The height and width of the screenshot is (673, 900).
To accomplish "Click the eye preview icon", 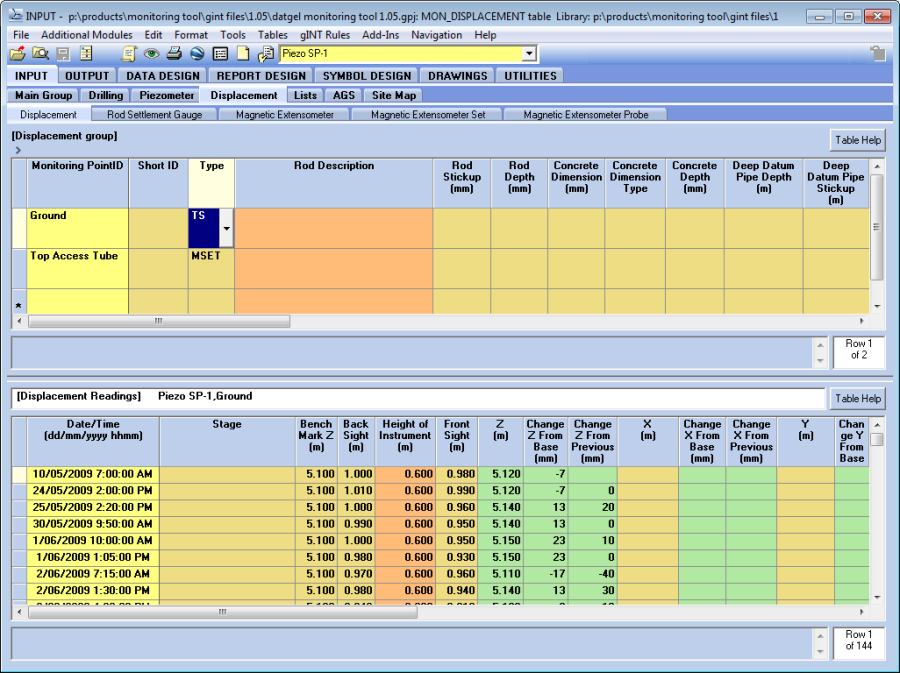I will (x=151, y=54).
